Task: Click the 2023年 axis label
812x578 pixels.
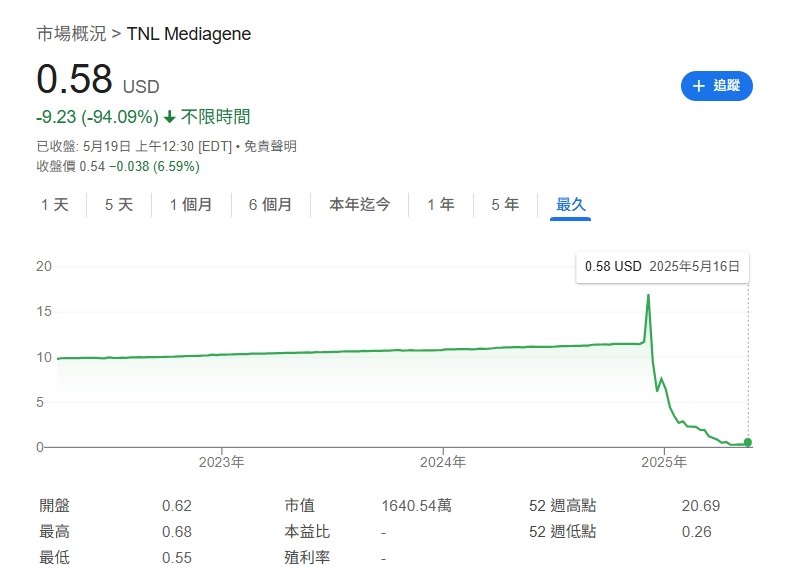Action: click(x=222, y=462)
